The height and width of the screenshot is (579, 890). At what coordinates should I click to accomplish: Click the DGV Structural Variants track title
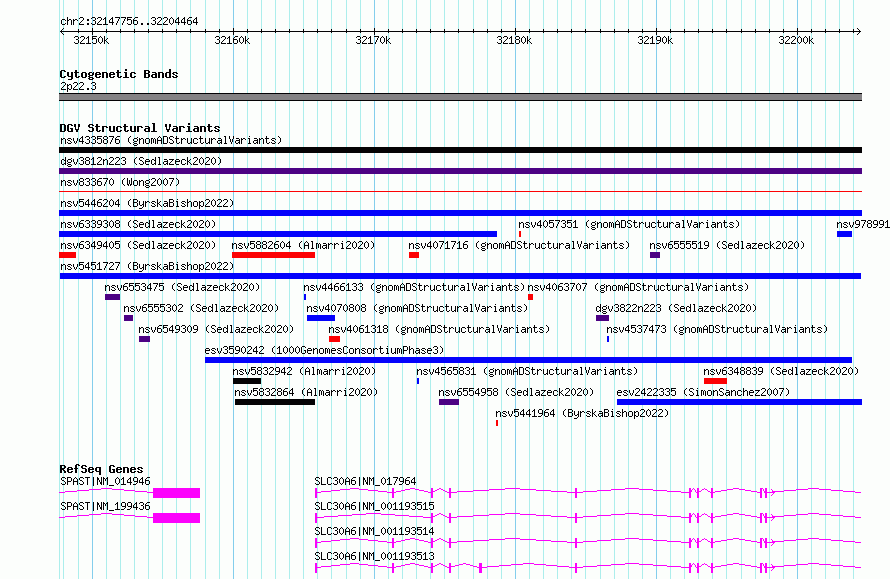[x=140, y=128]
